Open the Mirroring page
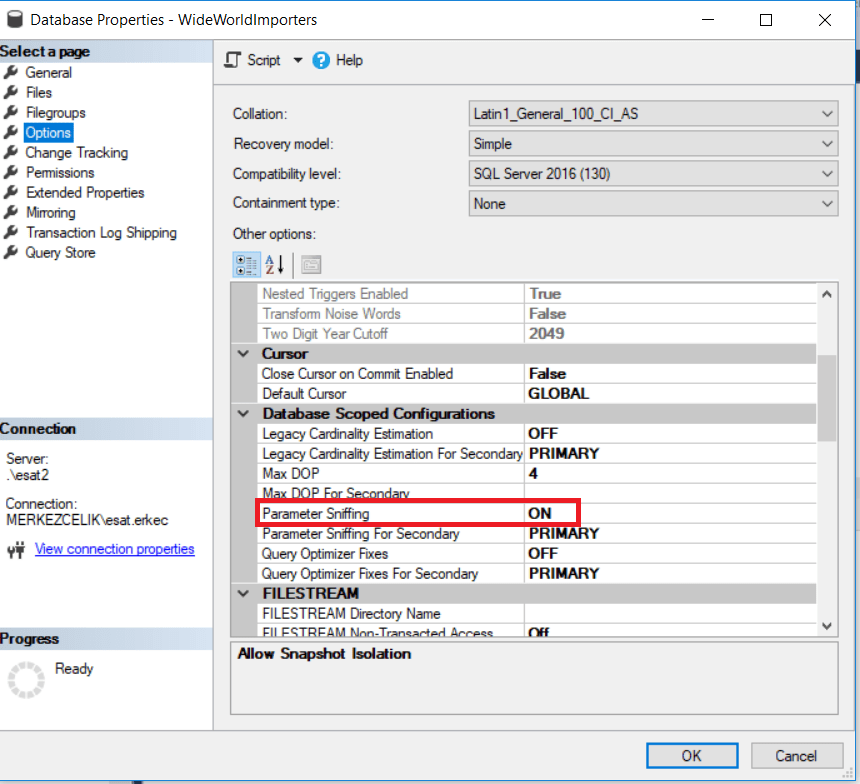The width and height of the screenshot is (860, 784). pos(50,212)
